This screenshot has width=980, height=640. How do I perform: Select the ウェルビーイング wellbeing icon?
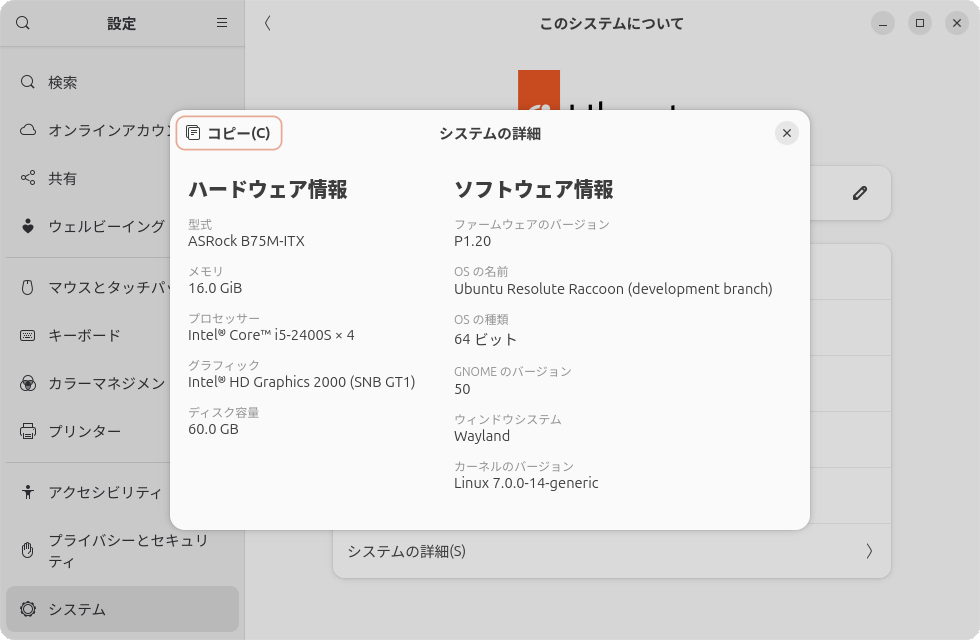[x=28, y=227]
